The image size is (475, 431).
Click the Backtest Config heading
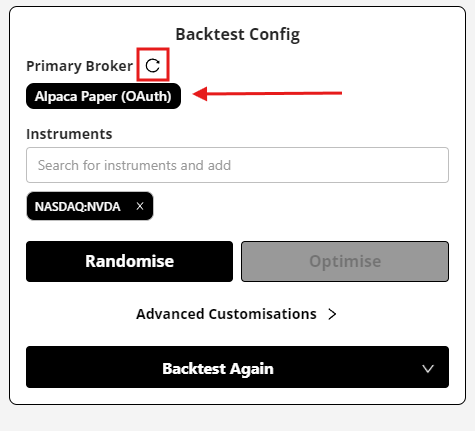(238, 34)
